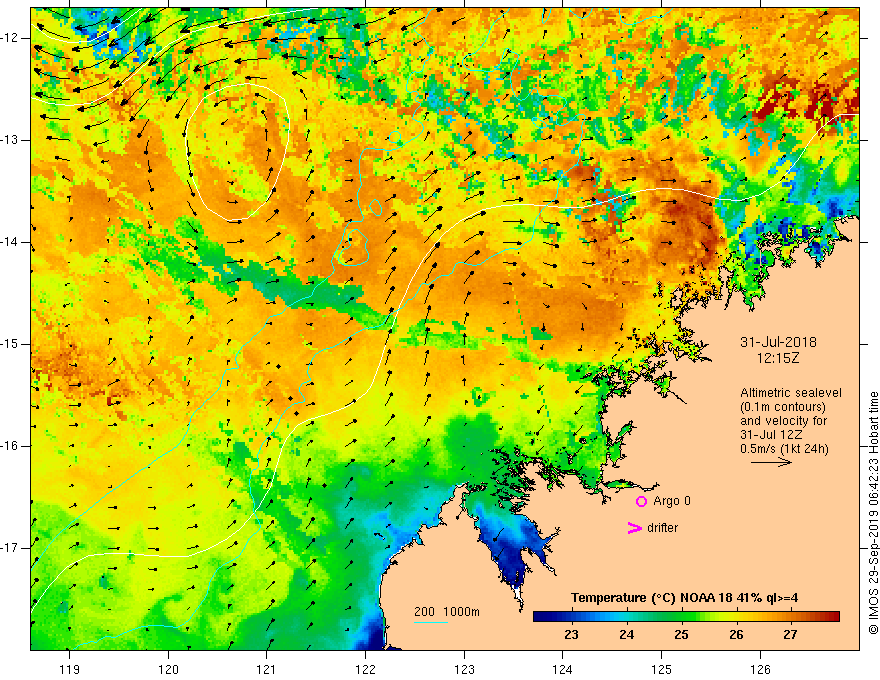
Task: Click latitude axis label -12
Action: (x=10, y=38)
